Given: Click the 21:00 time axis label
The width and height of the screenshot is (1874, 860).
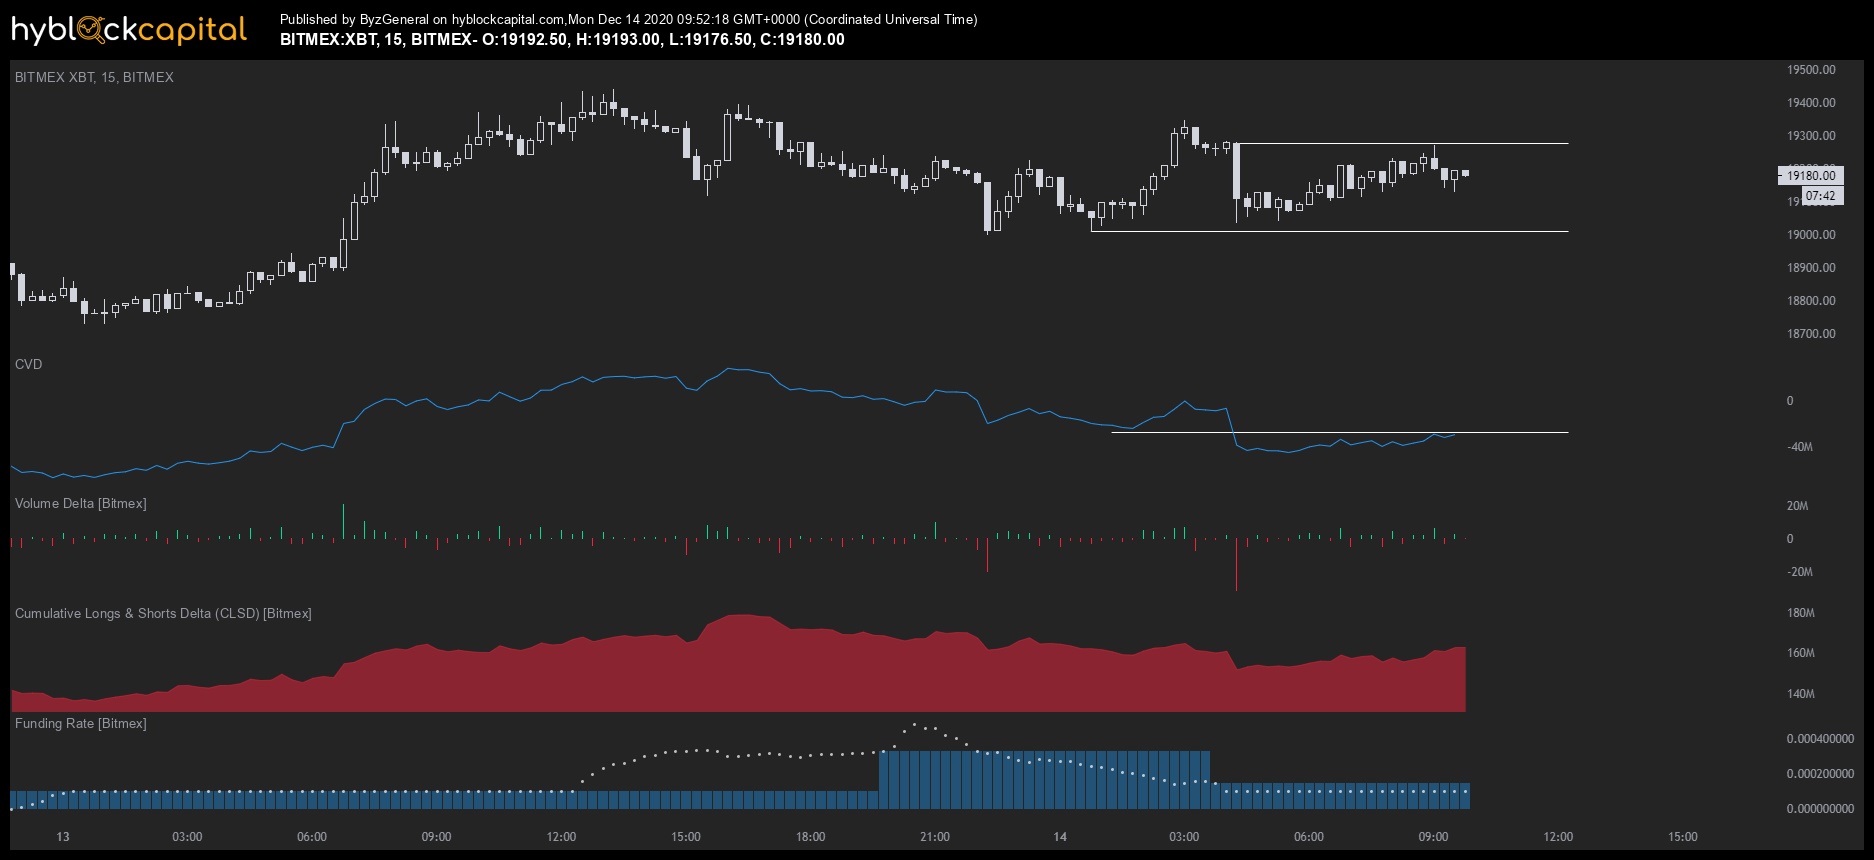Looking at the screenshot, I should point(935,837).
